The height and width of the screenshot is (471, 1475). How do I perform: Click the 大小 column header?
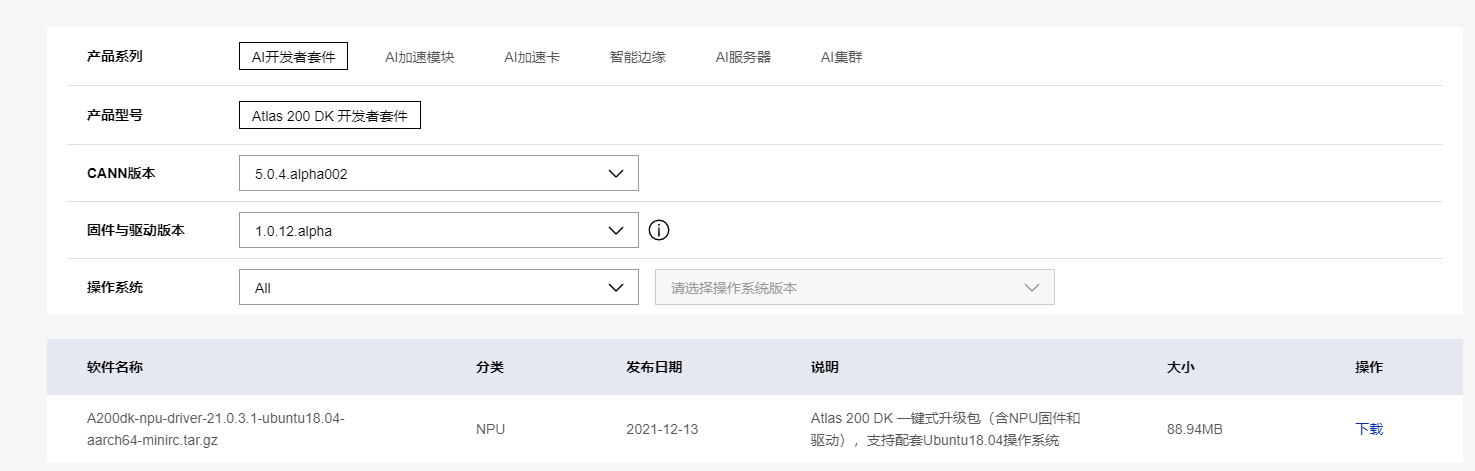[x=1181, y=367]
